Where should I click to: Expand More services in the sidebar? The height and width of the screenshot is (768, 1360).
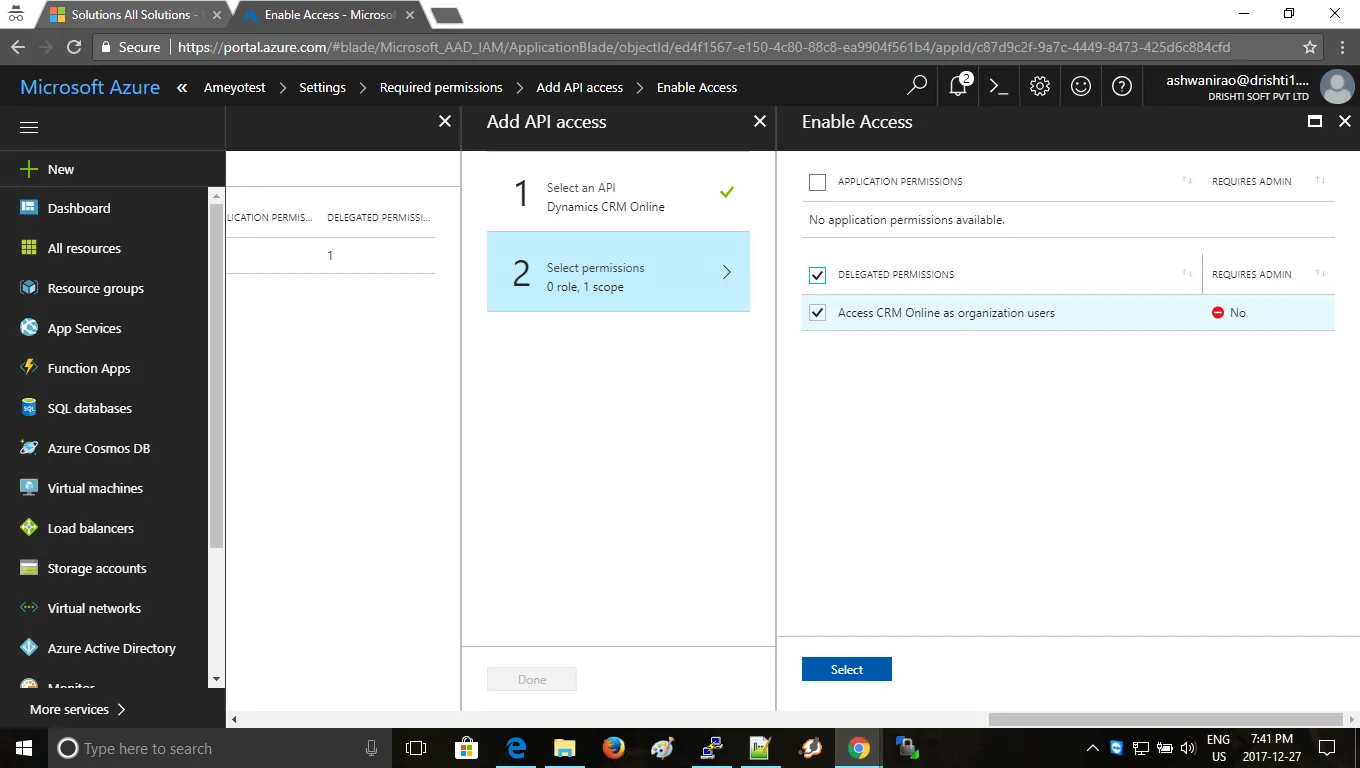78,709
